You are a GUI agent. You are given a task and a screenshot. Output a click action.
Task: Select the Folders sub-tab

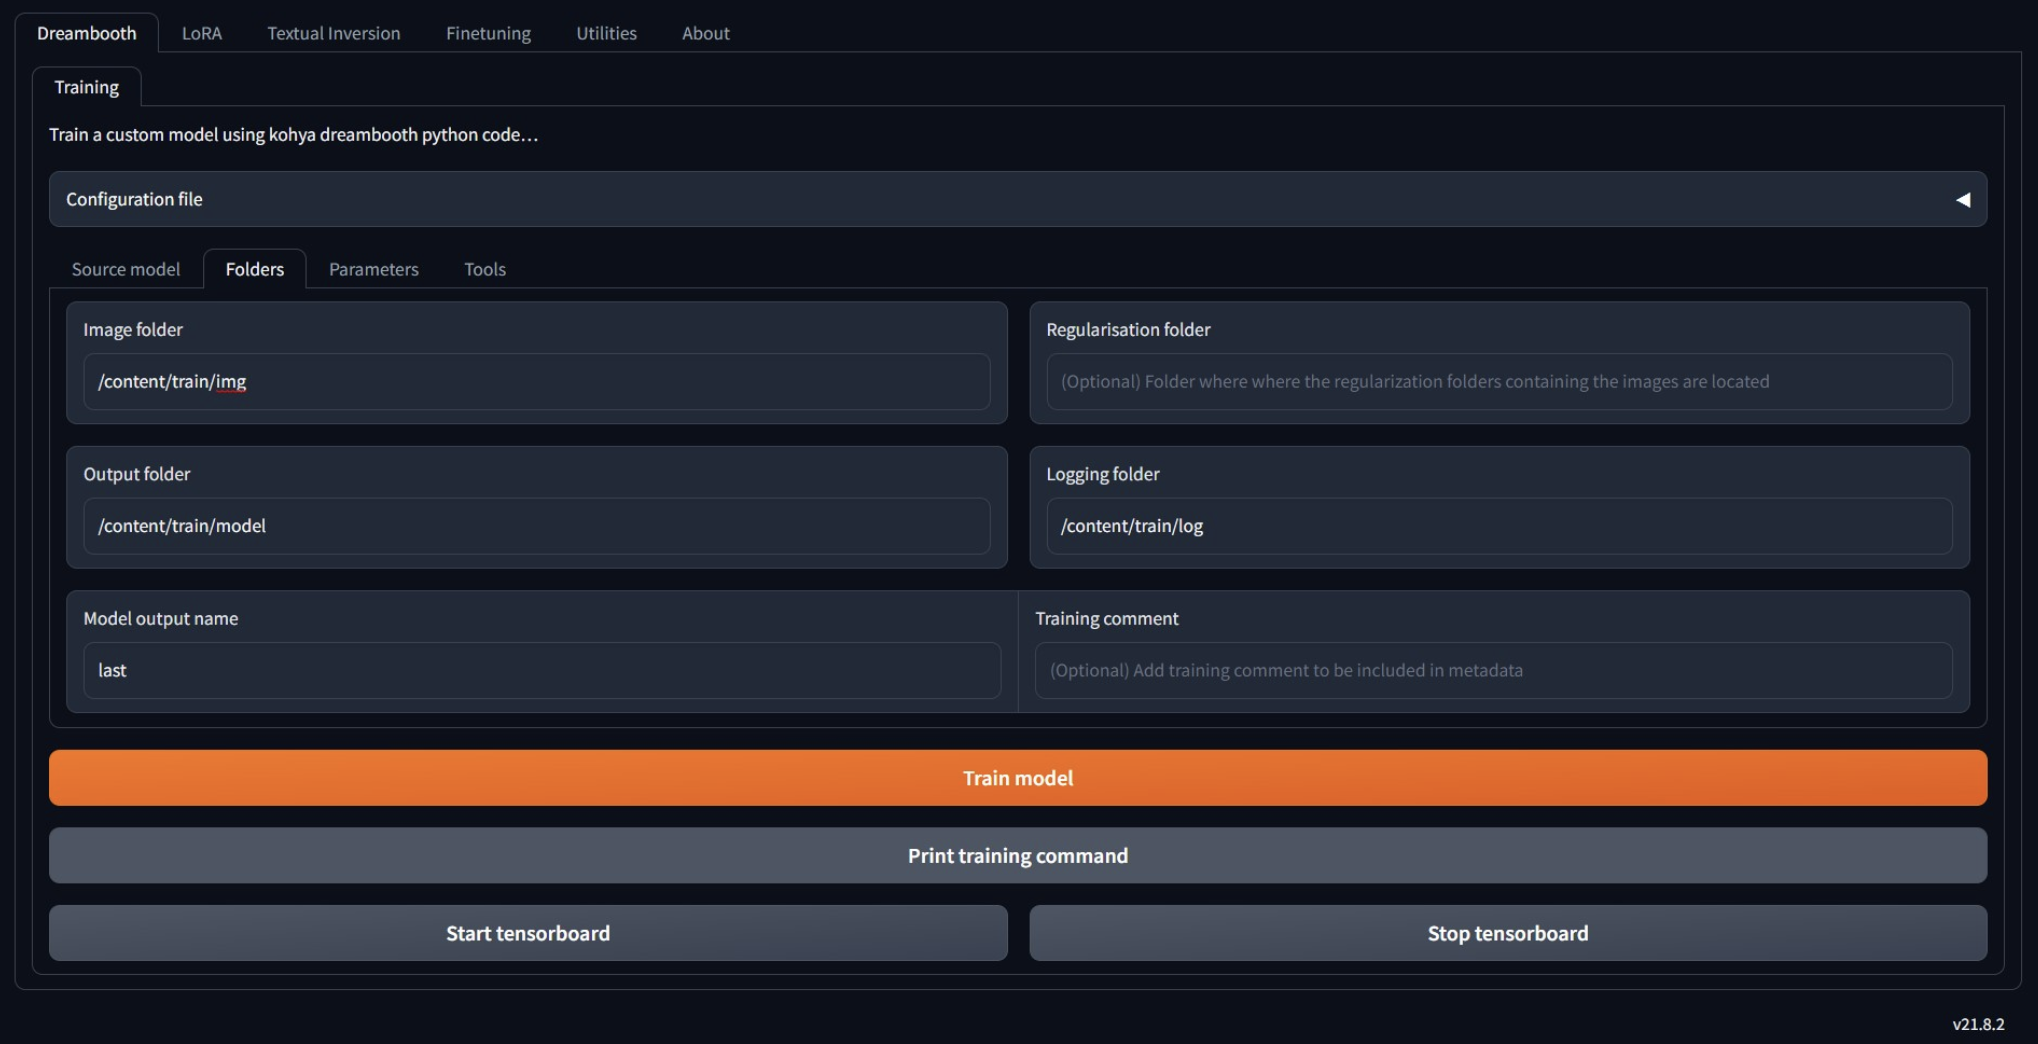pos(254,269)
